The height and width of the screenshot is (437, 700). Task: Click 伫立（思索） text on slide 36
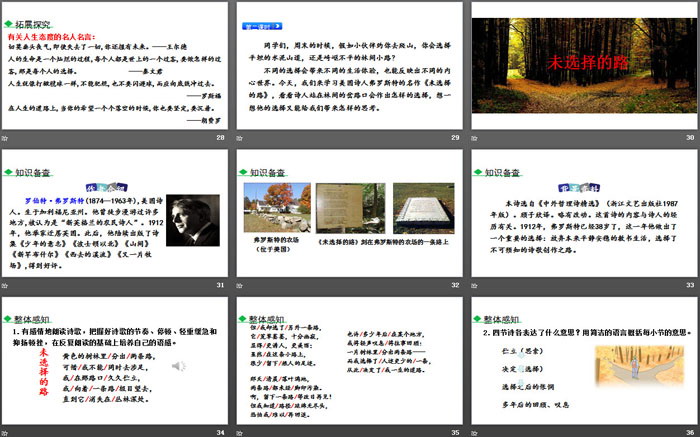(x=522, y=351)
